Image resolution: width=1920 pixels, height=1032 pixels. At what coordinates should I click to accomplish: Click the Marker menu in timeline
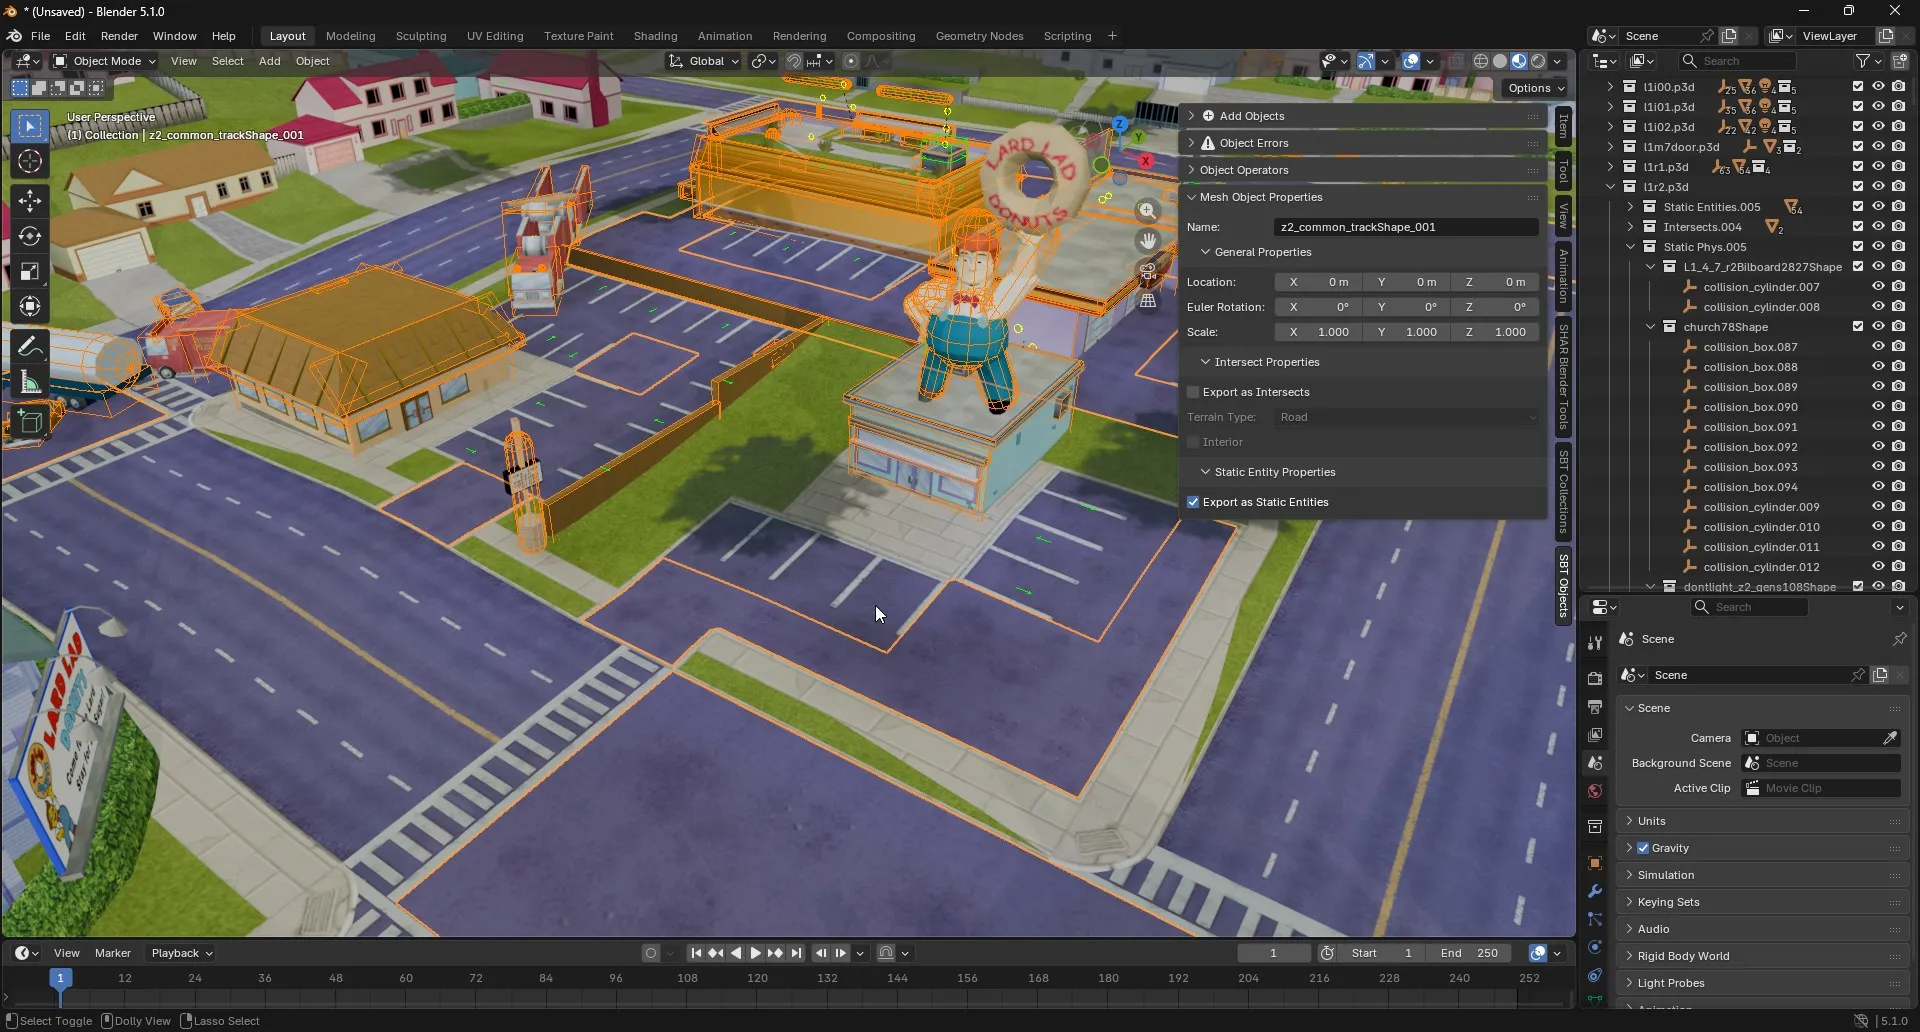113,953
